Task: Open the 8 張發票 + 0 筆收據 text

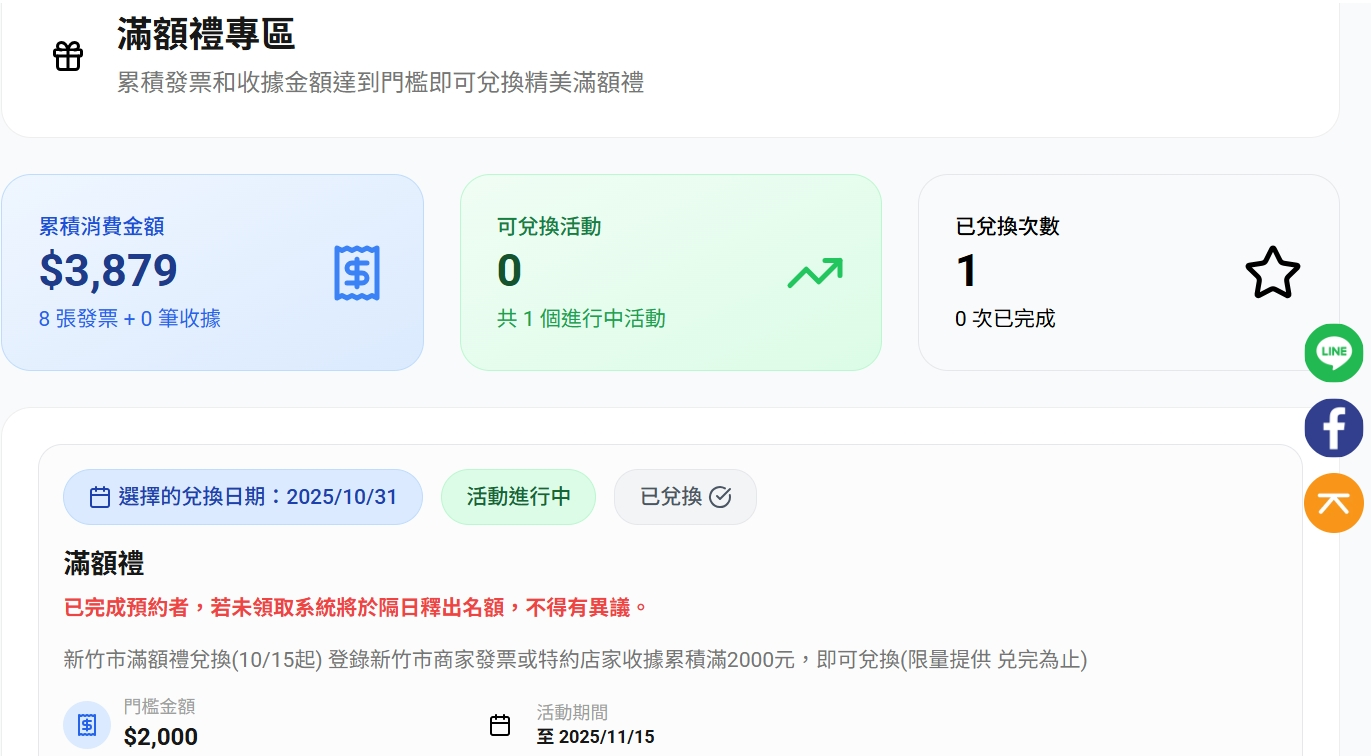Action: pyautogui.click(x=130, y=319)
